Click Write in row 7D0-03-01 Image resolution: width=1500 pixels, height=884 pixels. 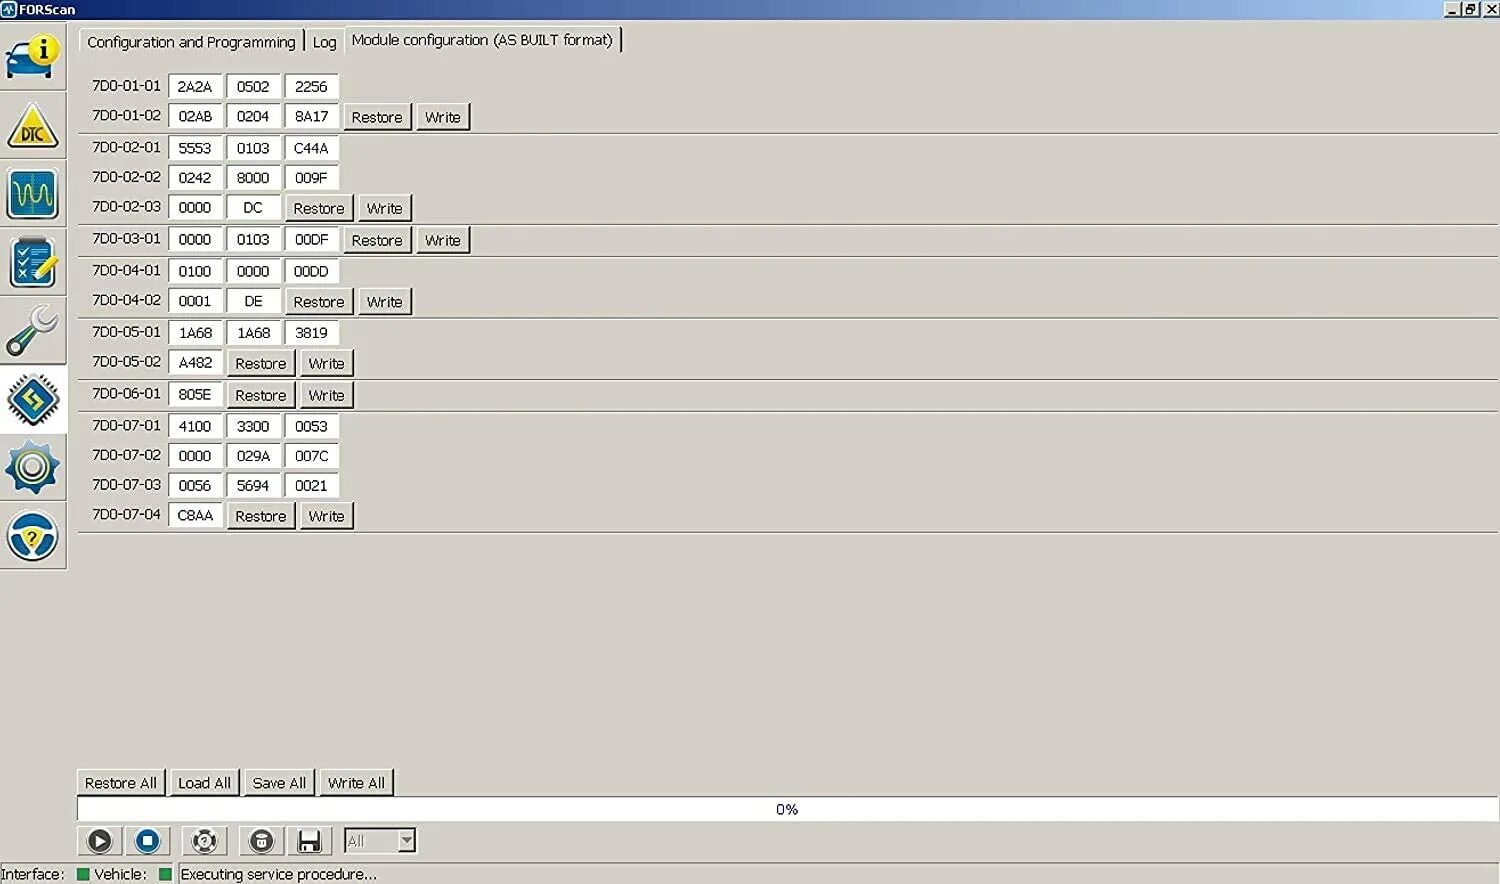(443, 240)
